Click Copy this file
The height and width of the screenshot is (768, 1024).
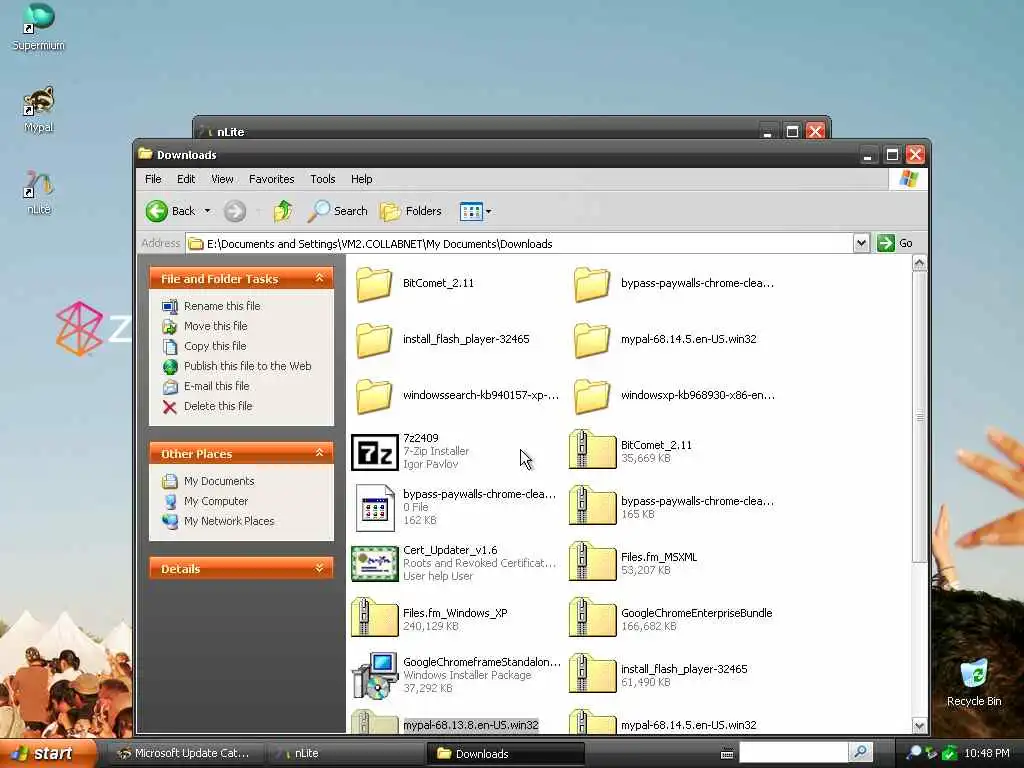coord(204,346)
